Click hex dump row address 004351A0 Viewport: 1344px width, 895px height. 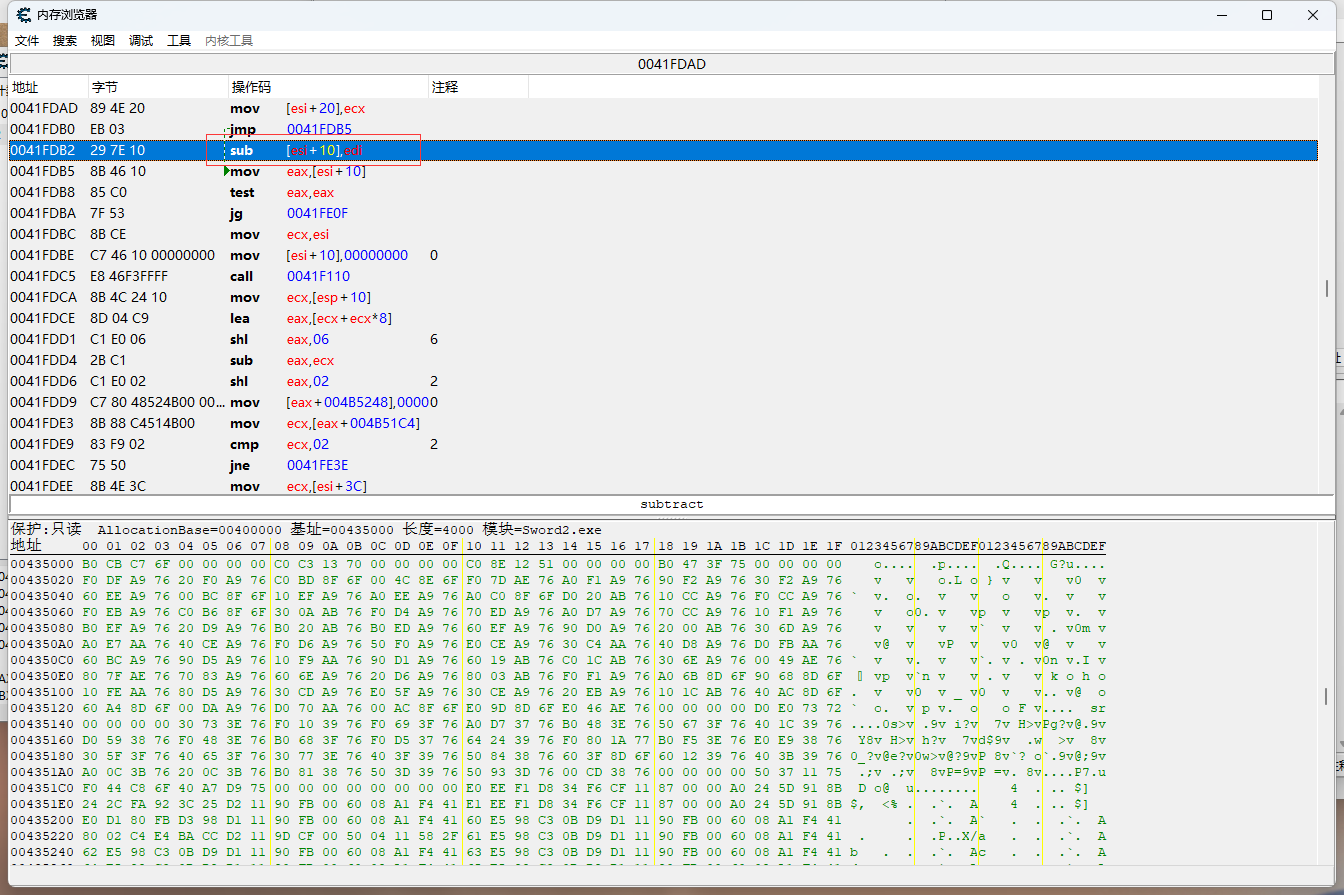coord(44,772)
